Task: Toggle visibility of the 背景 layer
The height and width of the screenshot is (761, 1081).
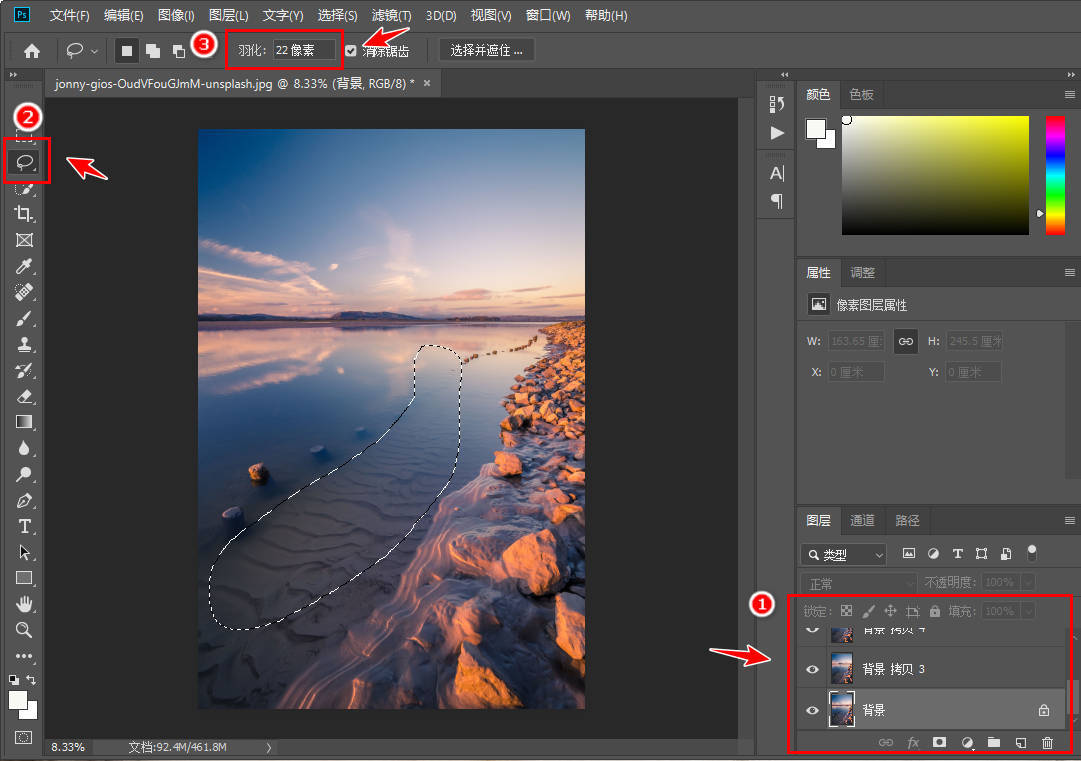Action: [812, 710]
